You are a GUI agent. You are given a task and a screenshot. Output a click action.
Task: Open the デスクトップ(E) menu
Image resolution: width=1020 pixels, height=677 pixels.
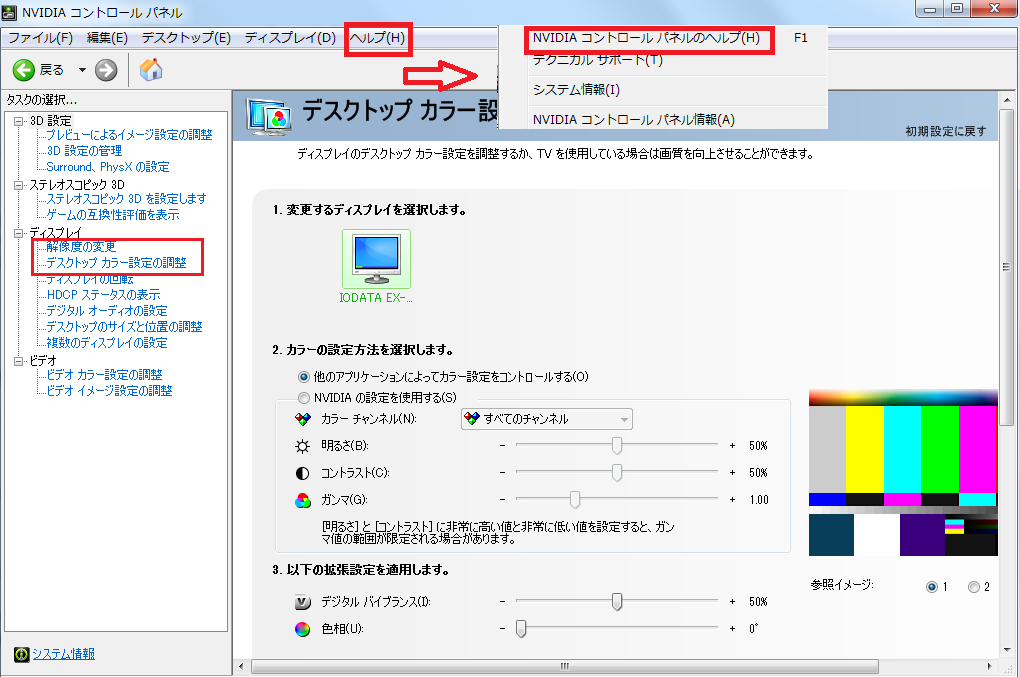coord(186,38)
